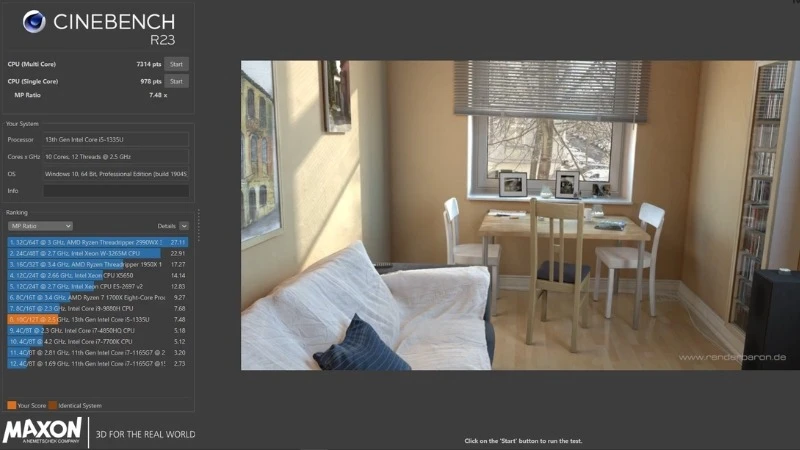The image size is (800, 450).
Task: Click the Identical System legend swatch
Action: (53, 406)
